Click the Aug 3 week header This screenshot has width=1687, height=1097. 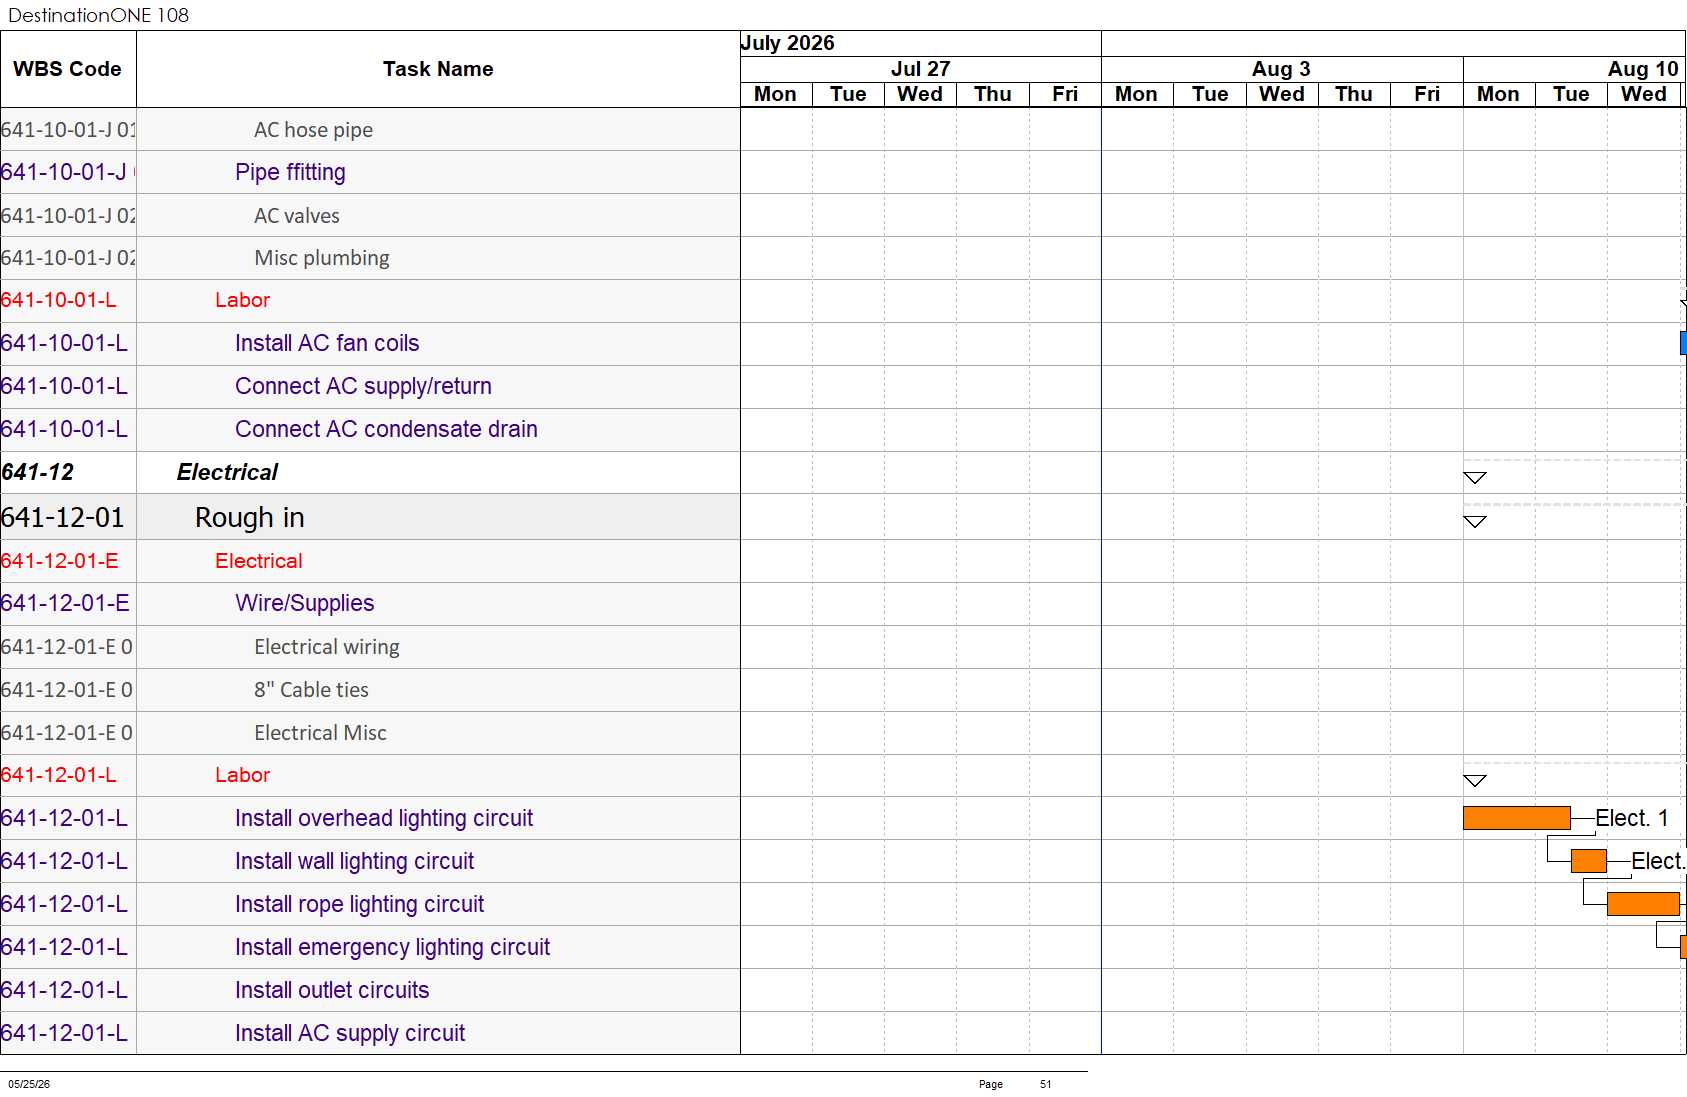(1281, 69)
